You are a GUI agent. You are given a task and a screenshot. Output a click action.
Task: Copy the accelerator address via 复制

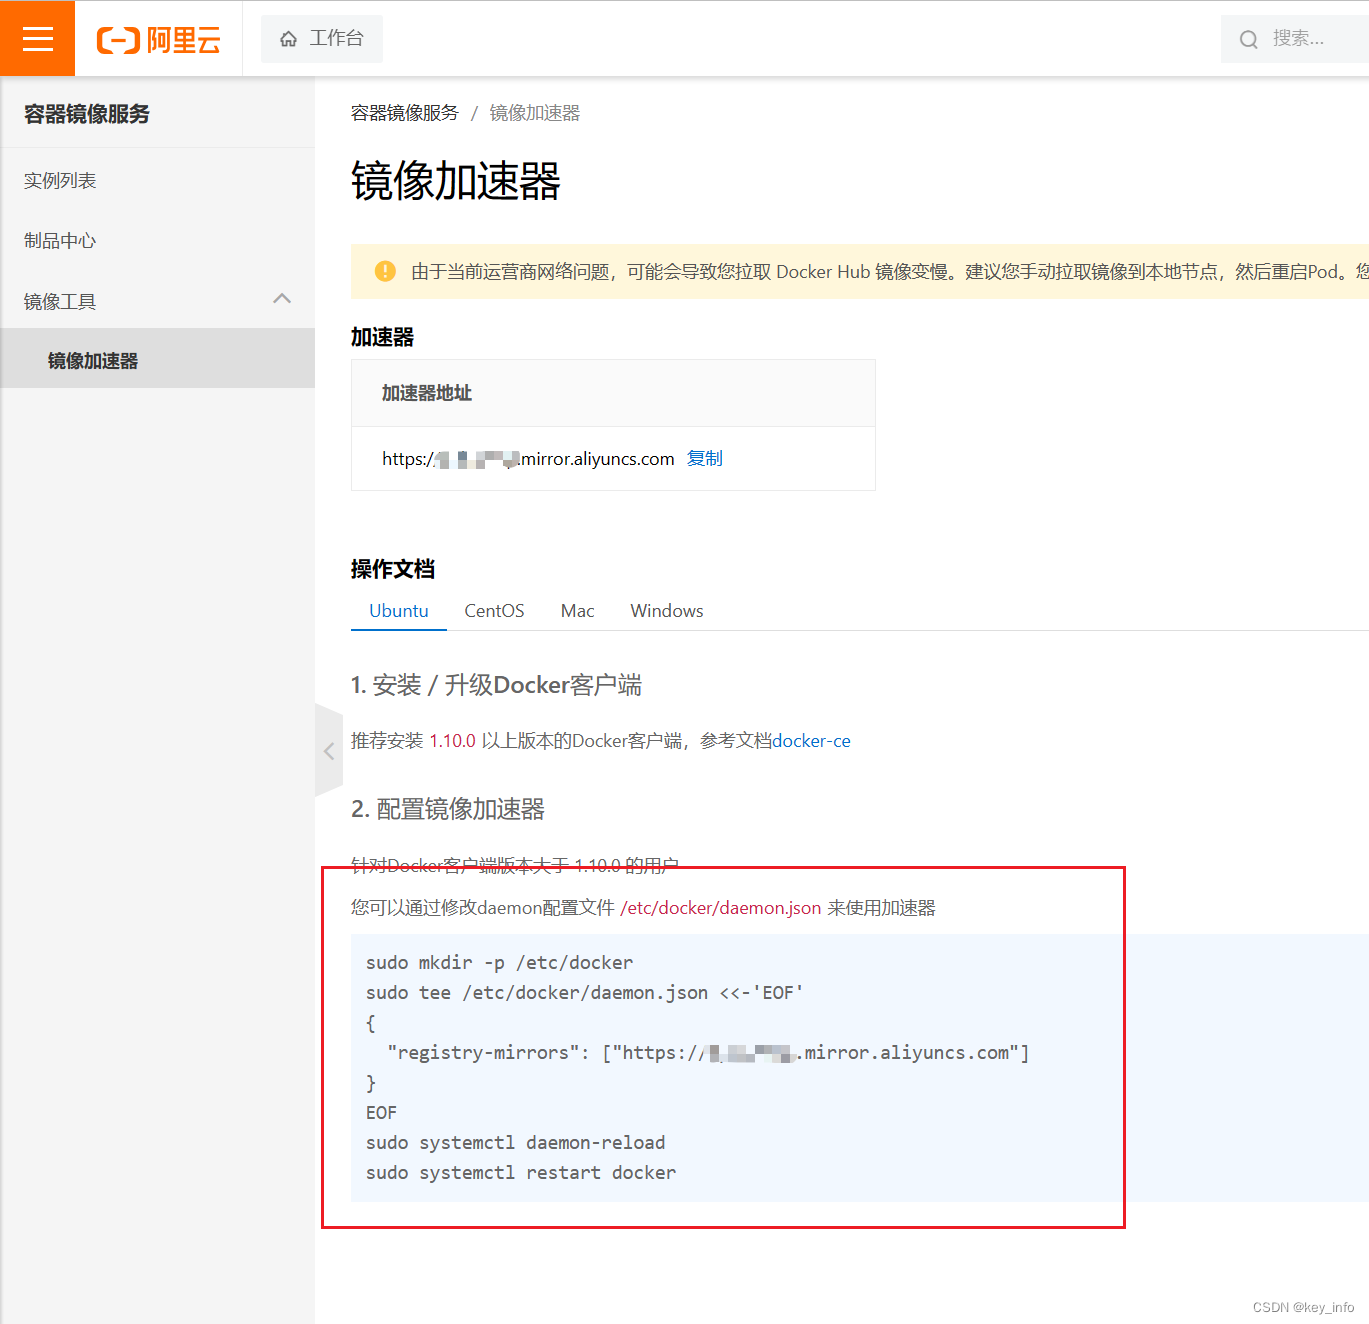coord(705,458)
